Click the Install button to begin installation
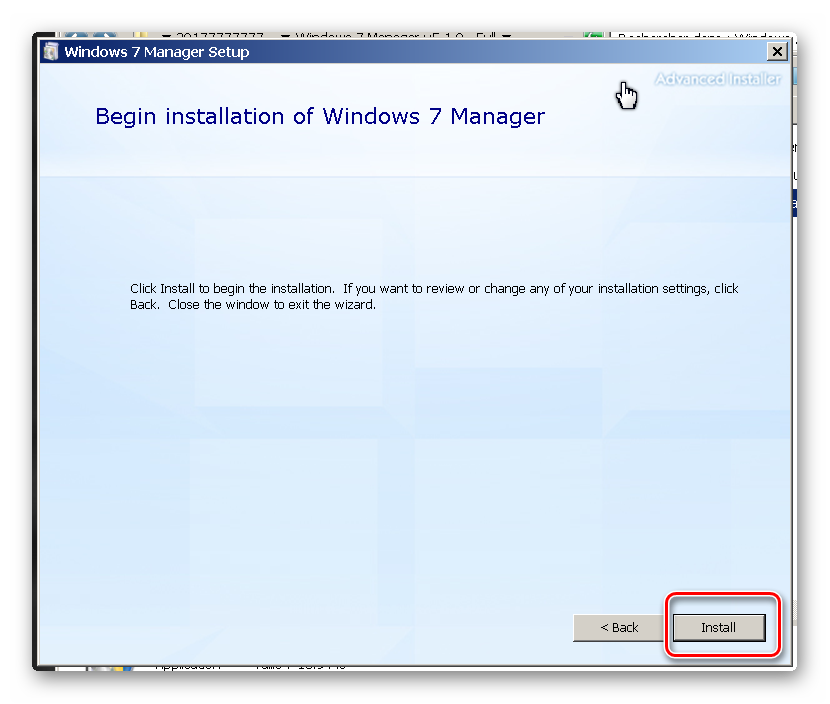 [x=718, y=627]
